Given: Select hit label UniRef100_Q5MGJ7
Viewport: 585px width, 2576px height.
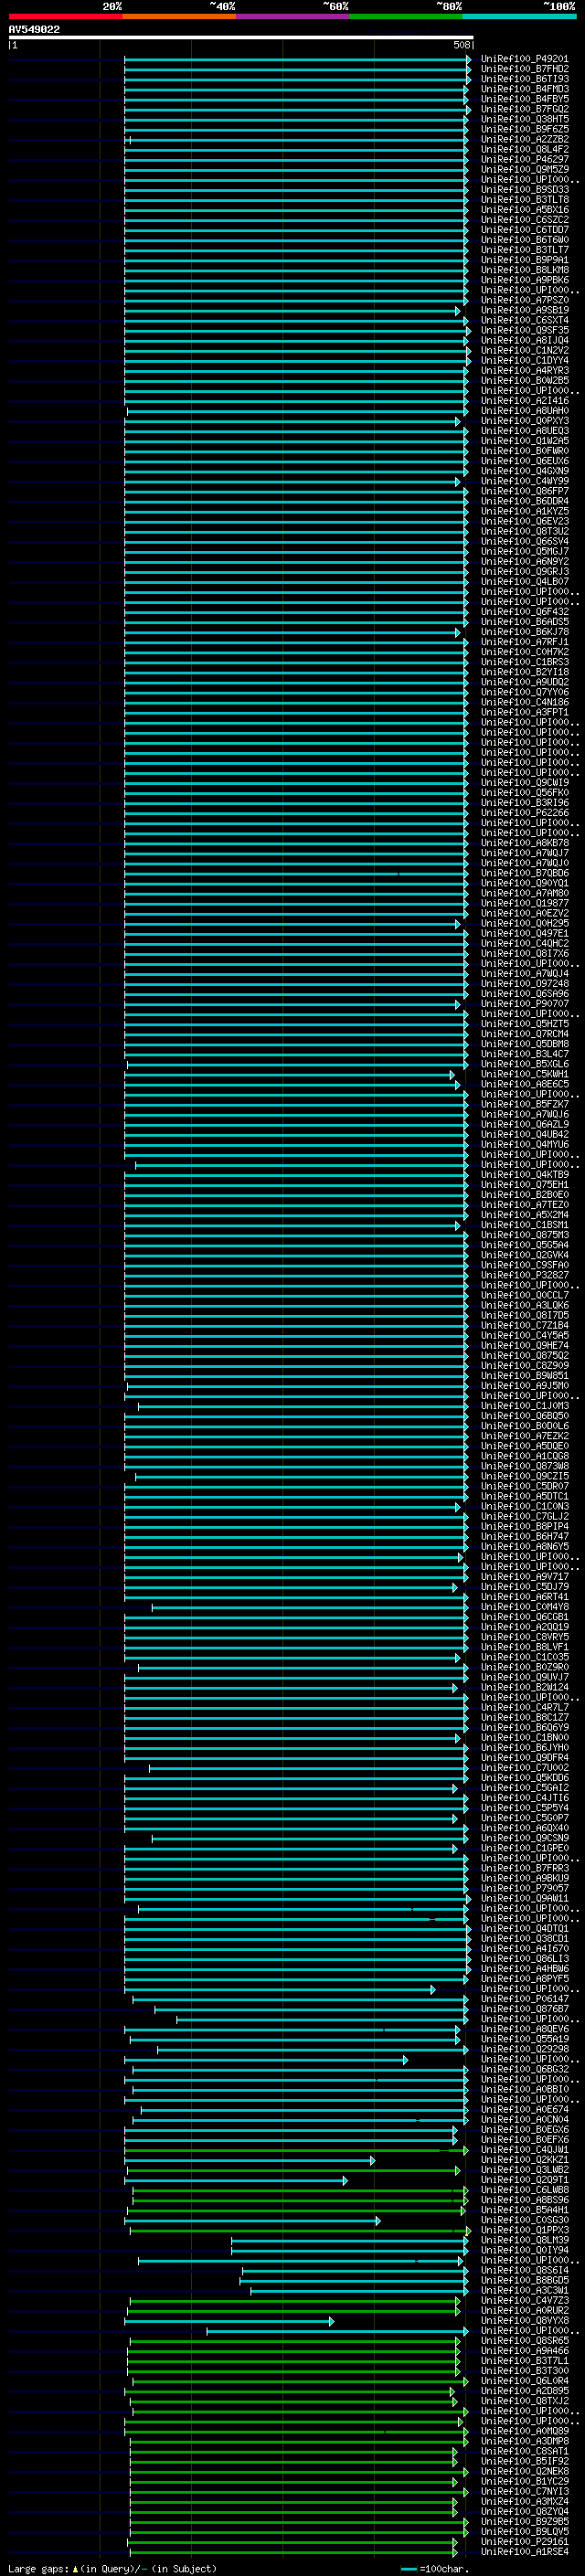Looking at the screenshot, I should point(524,552).
